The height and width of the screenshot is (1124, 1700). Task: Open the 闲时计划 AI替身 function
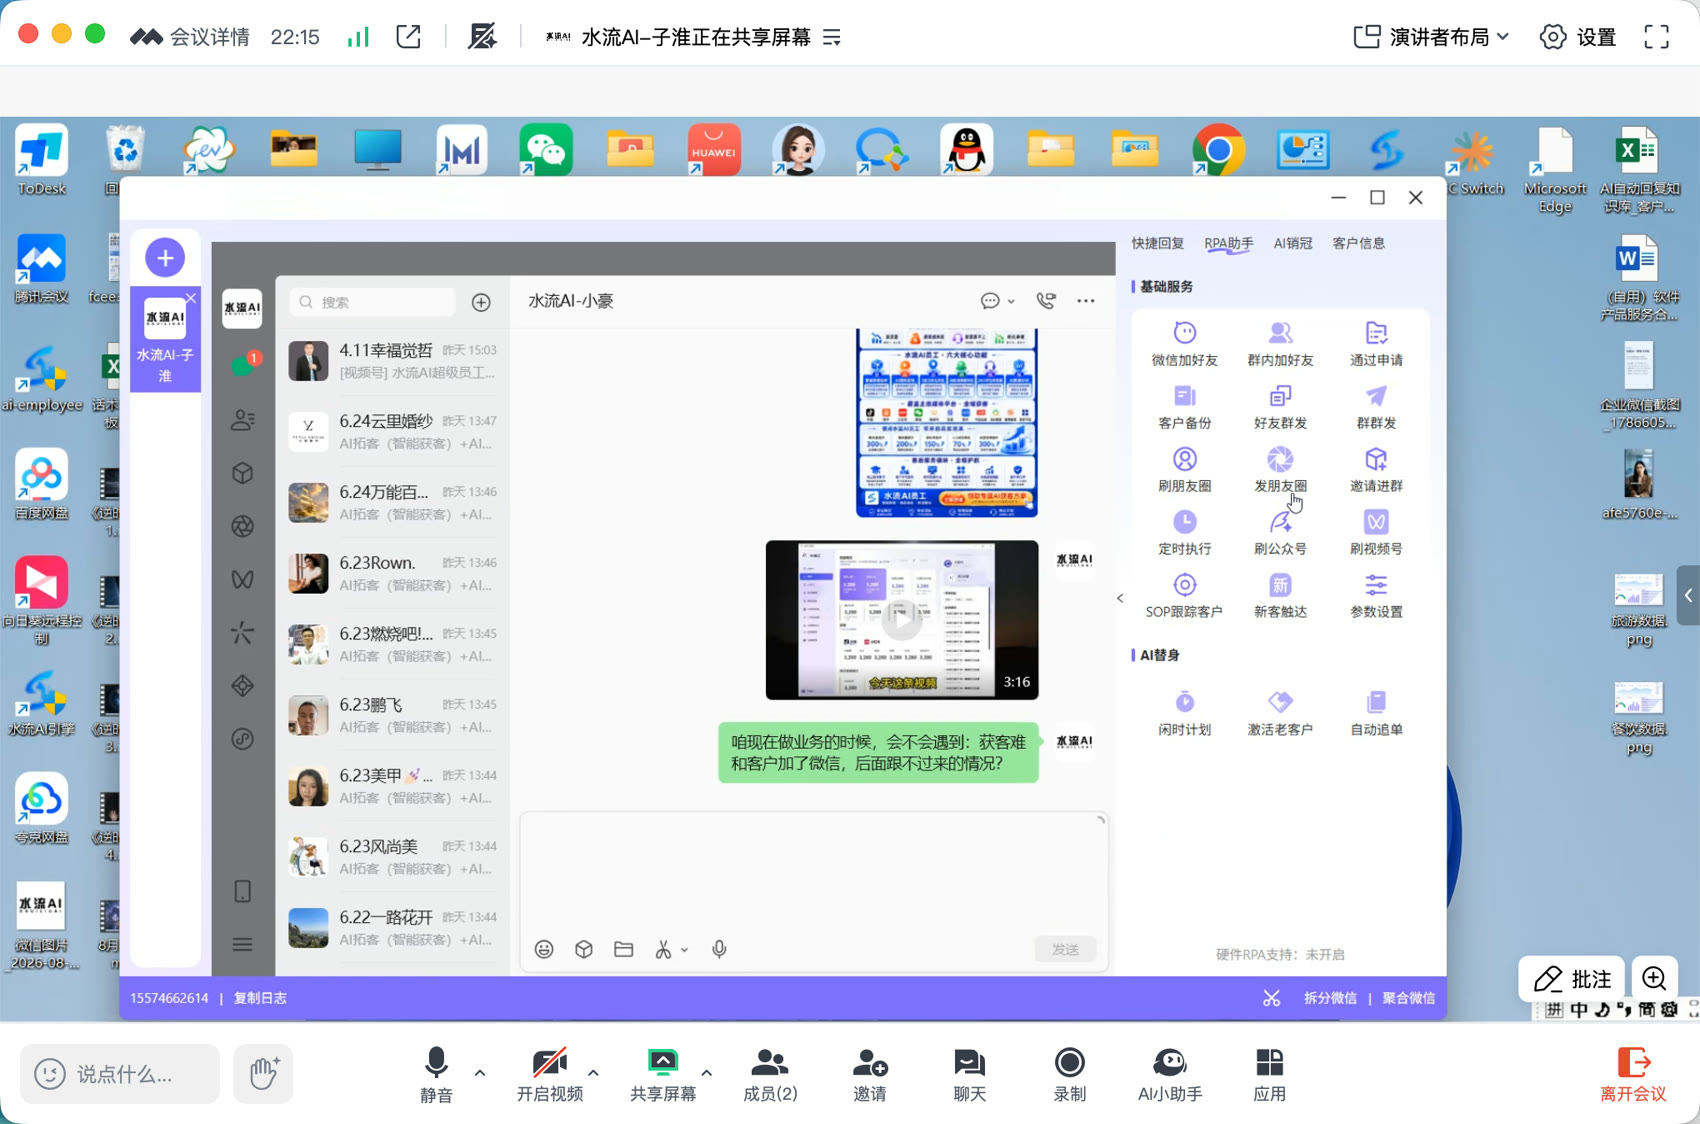(1184, 713)
